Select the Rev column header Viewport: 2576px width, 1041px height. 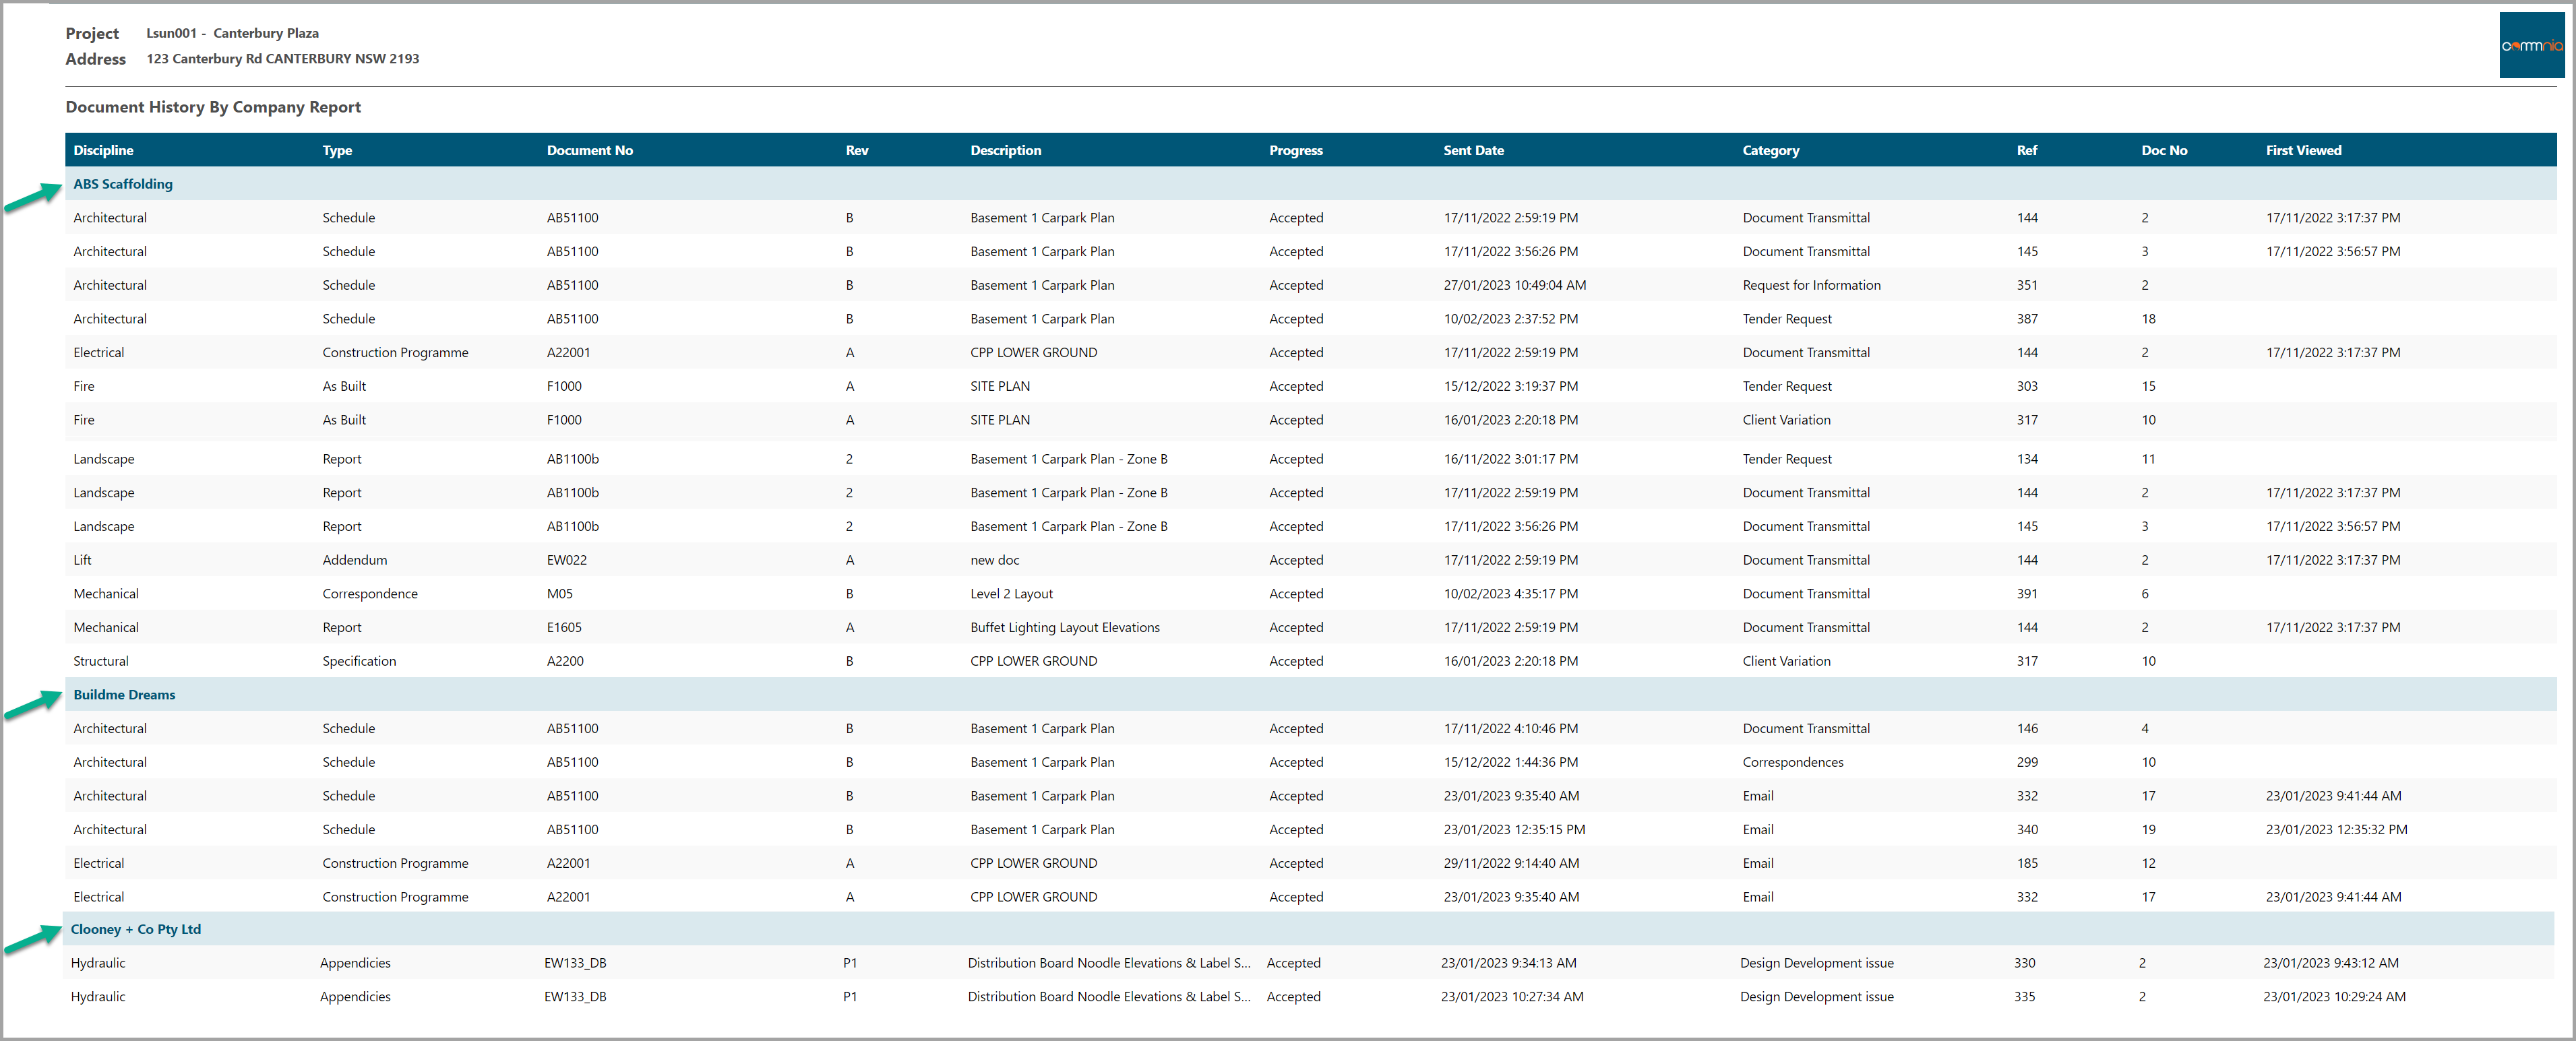pyautogui.click(x=856, y=150)
